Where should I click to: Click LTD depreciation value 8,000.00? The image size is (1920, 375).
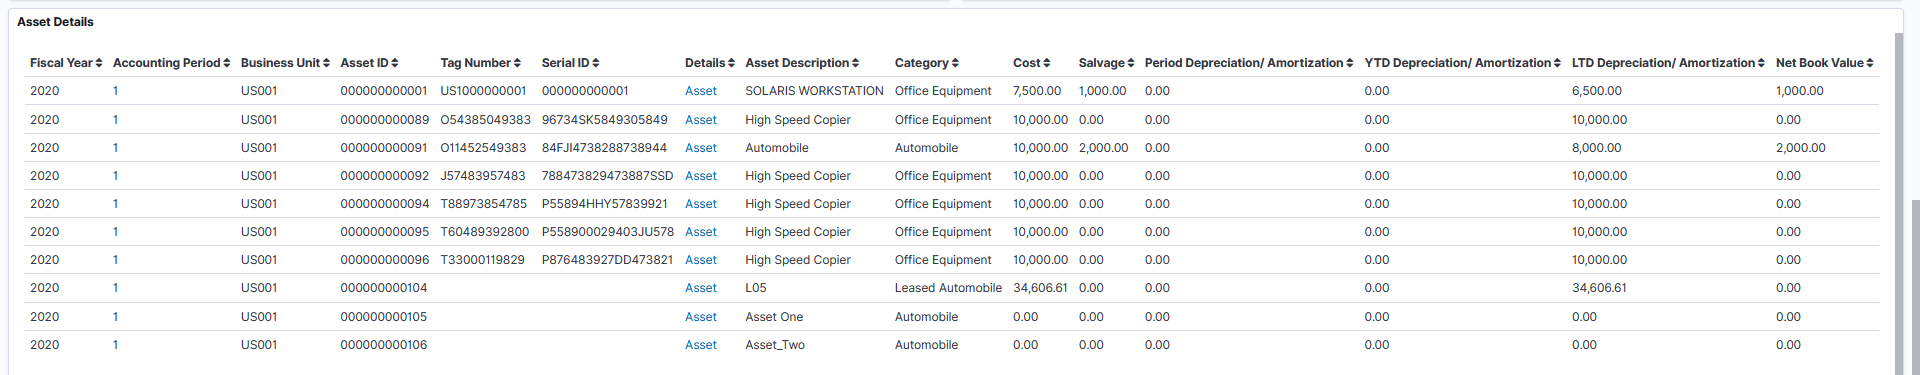(1597, 148)
